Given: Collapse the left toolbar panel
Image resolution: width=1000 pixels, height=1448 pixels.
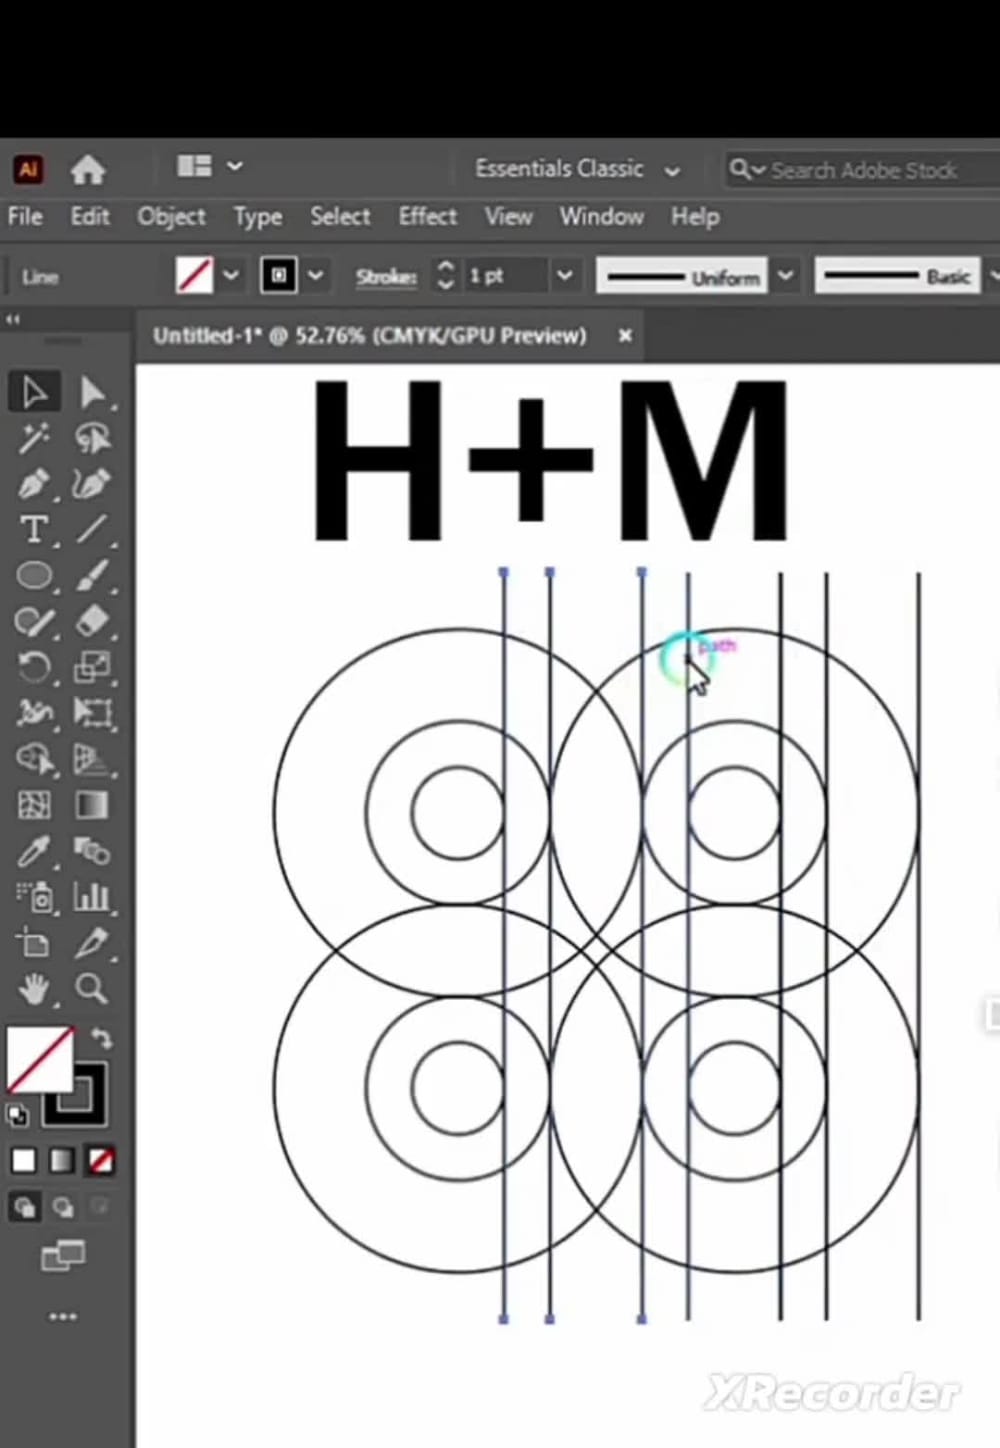Looking at the screenshot, I should pos(12,318).
